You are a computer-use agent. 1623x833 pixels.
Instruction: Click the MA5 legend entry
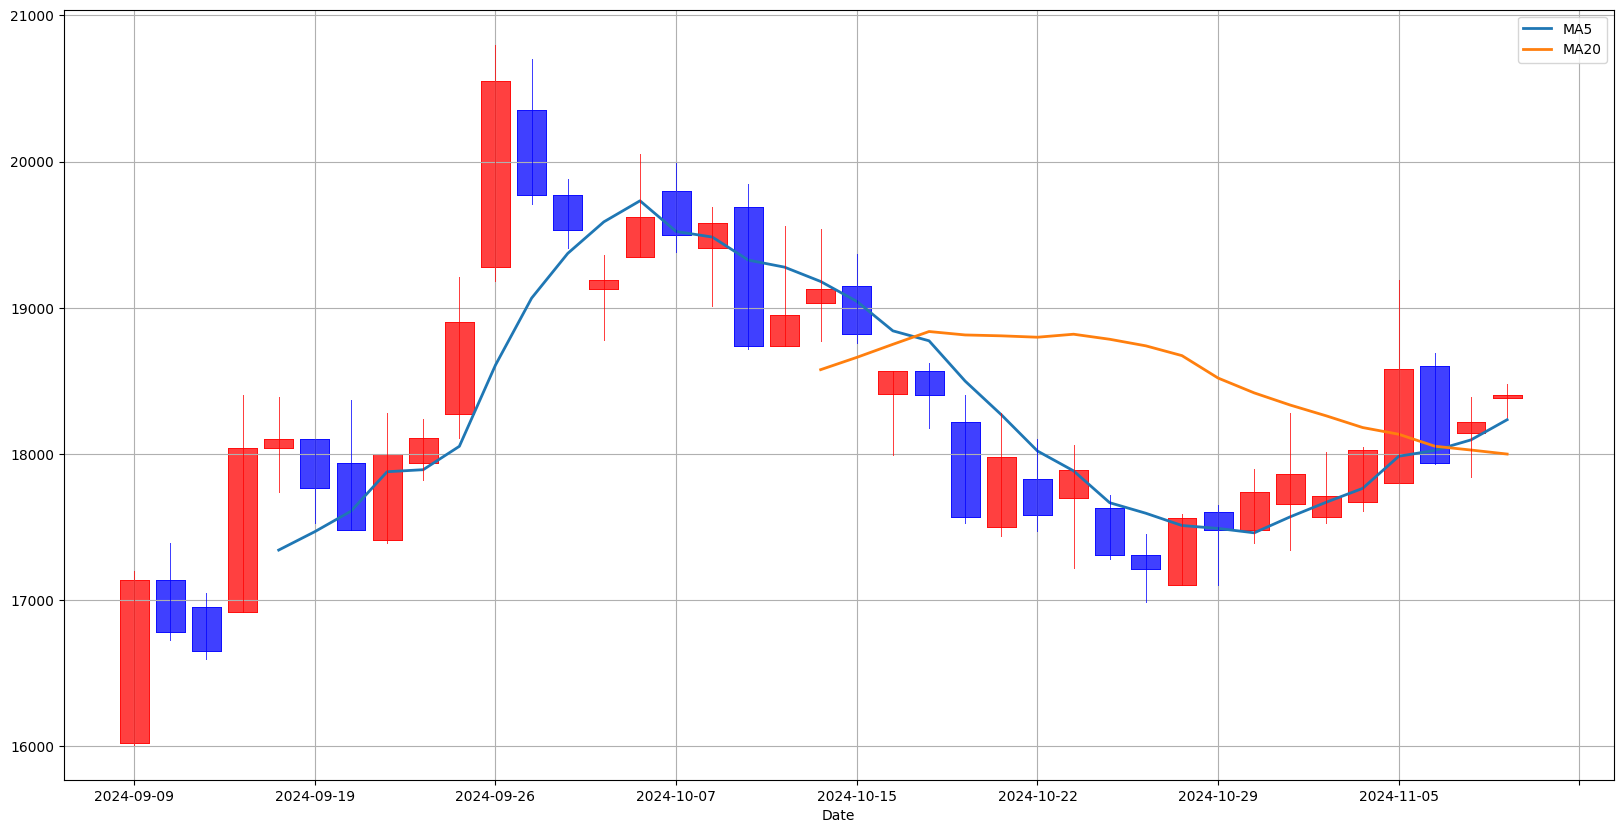(1562, 30)
